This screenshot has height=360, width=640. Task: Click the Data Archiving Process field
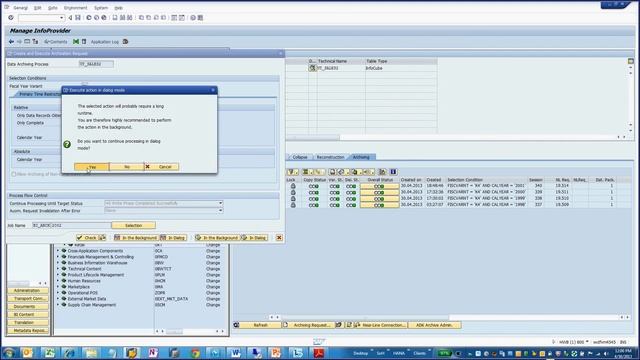click(96, 64)
